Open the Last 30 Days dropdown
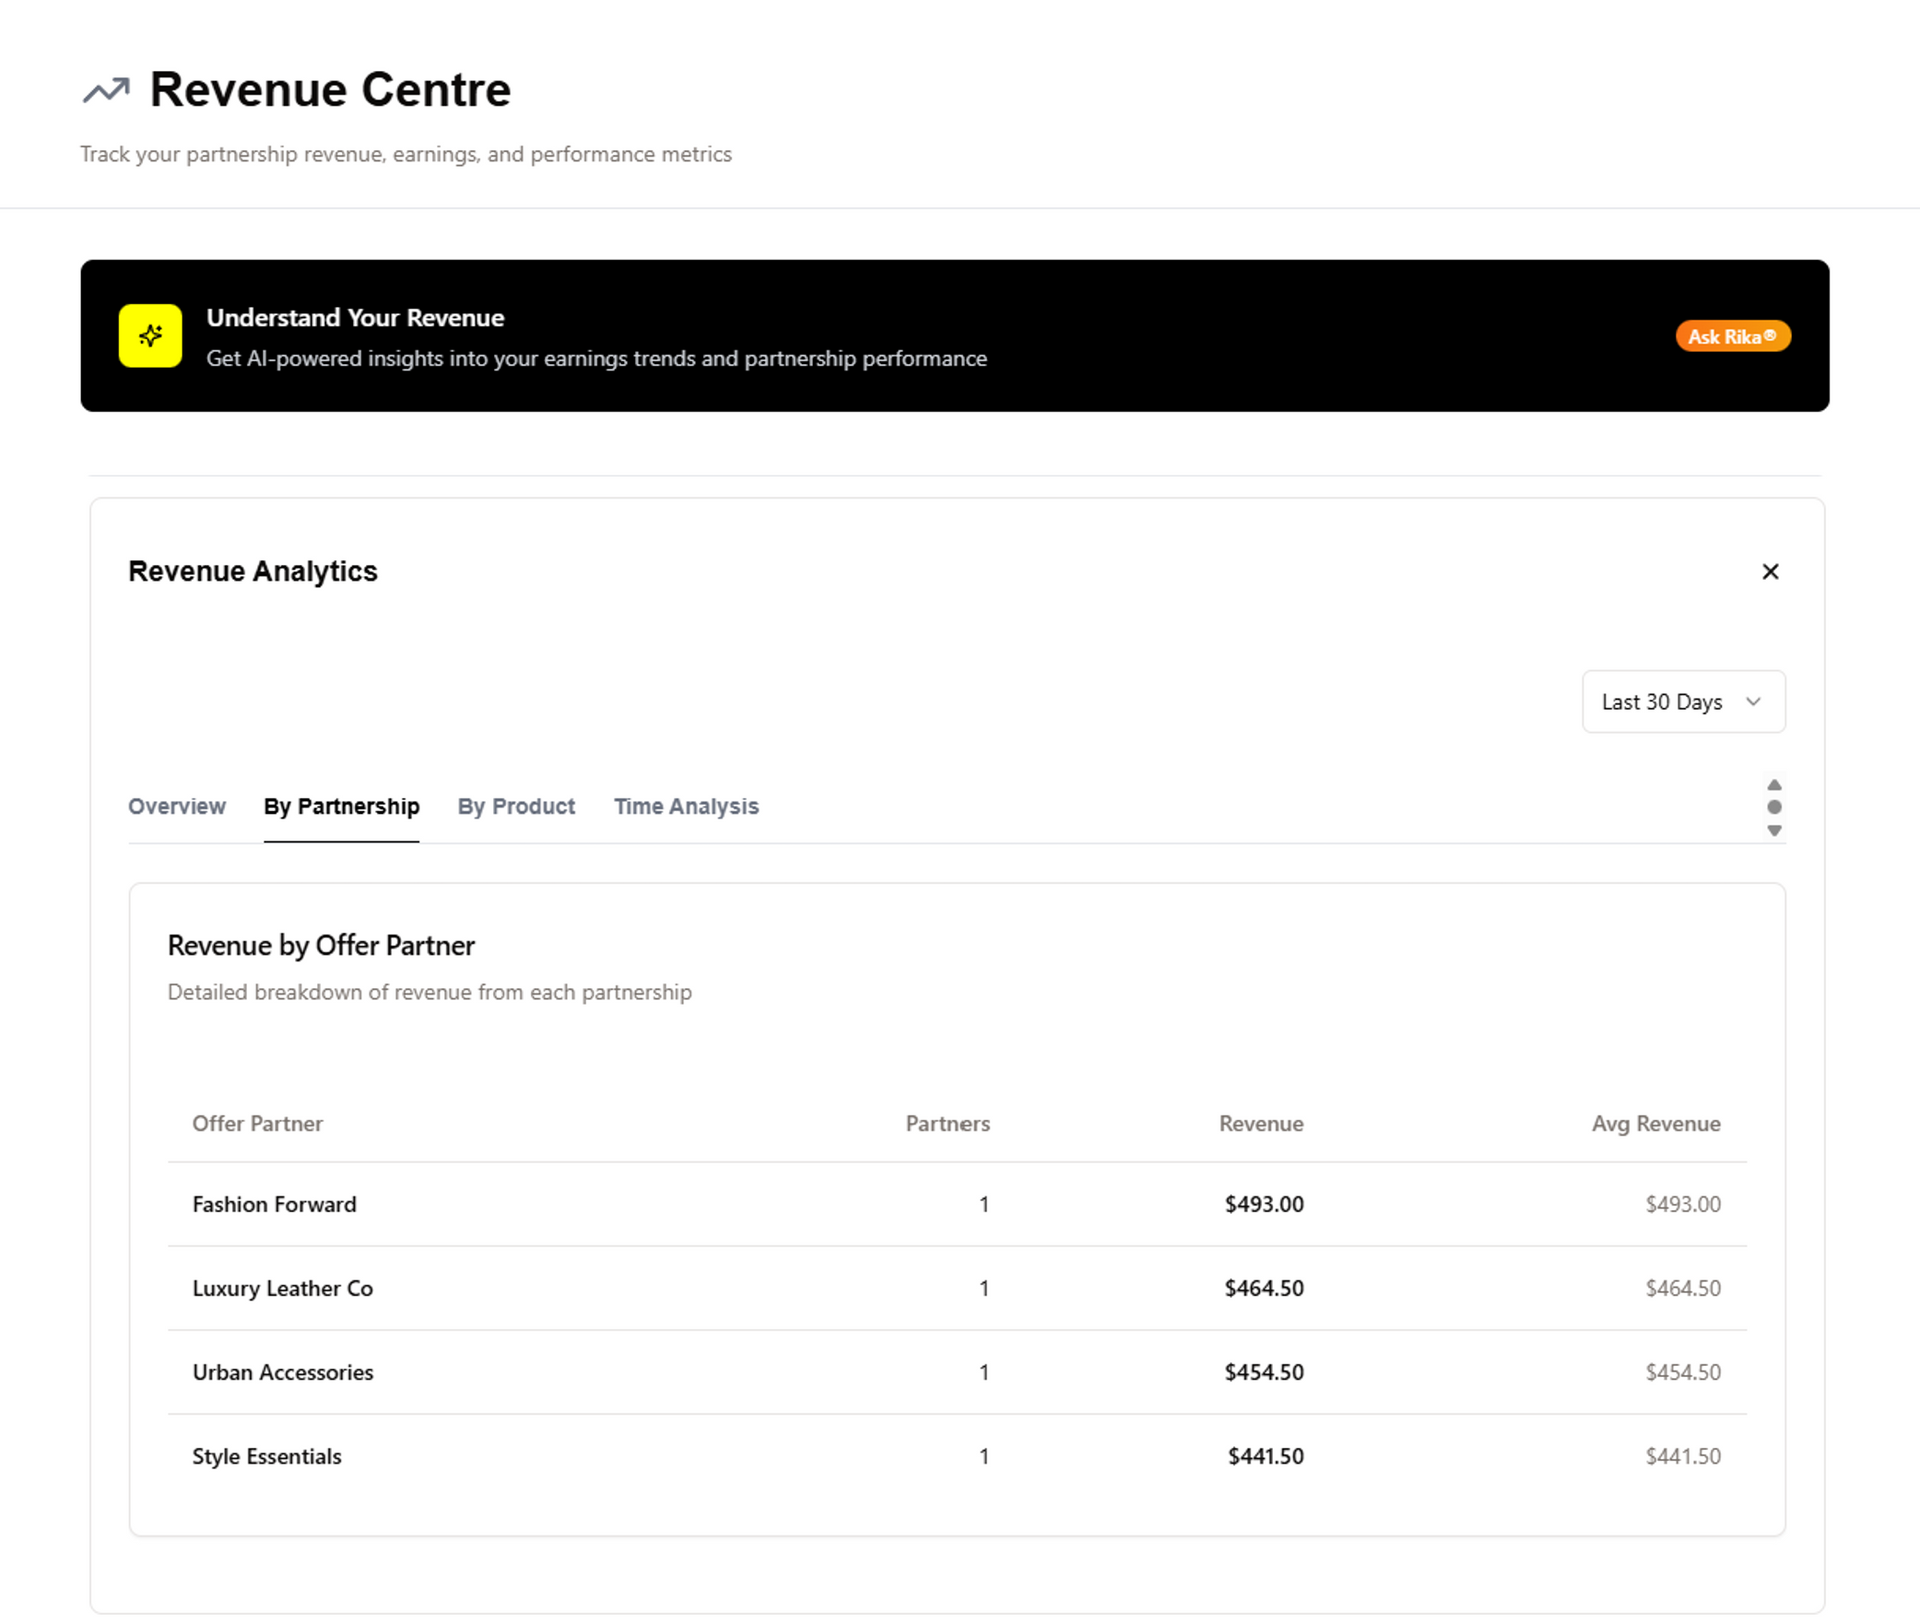This screenshot has height=1624, width=1920. click(x=1662, y=702)
